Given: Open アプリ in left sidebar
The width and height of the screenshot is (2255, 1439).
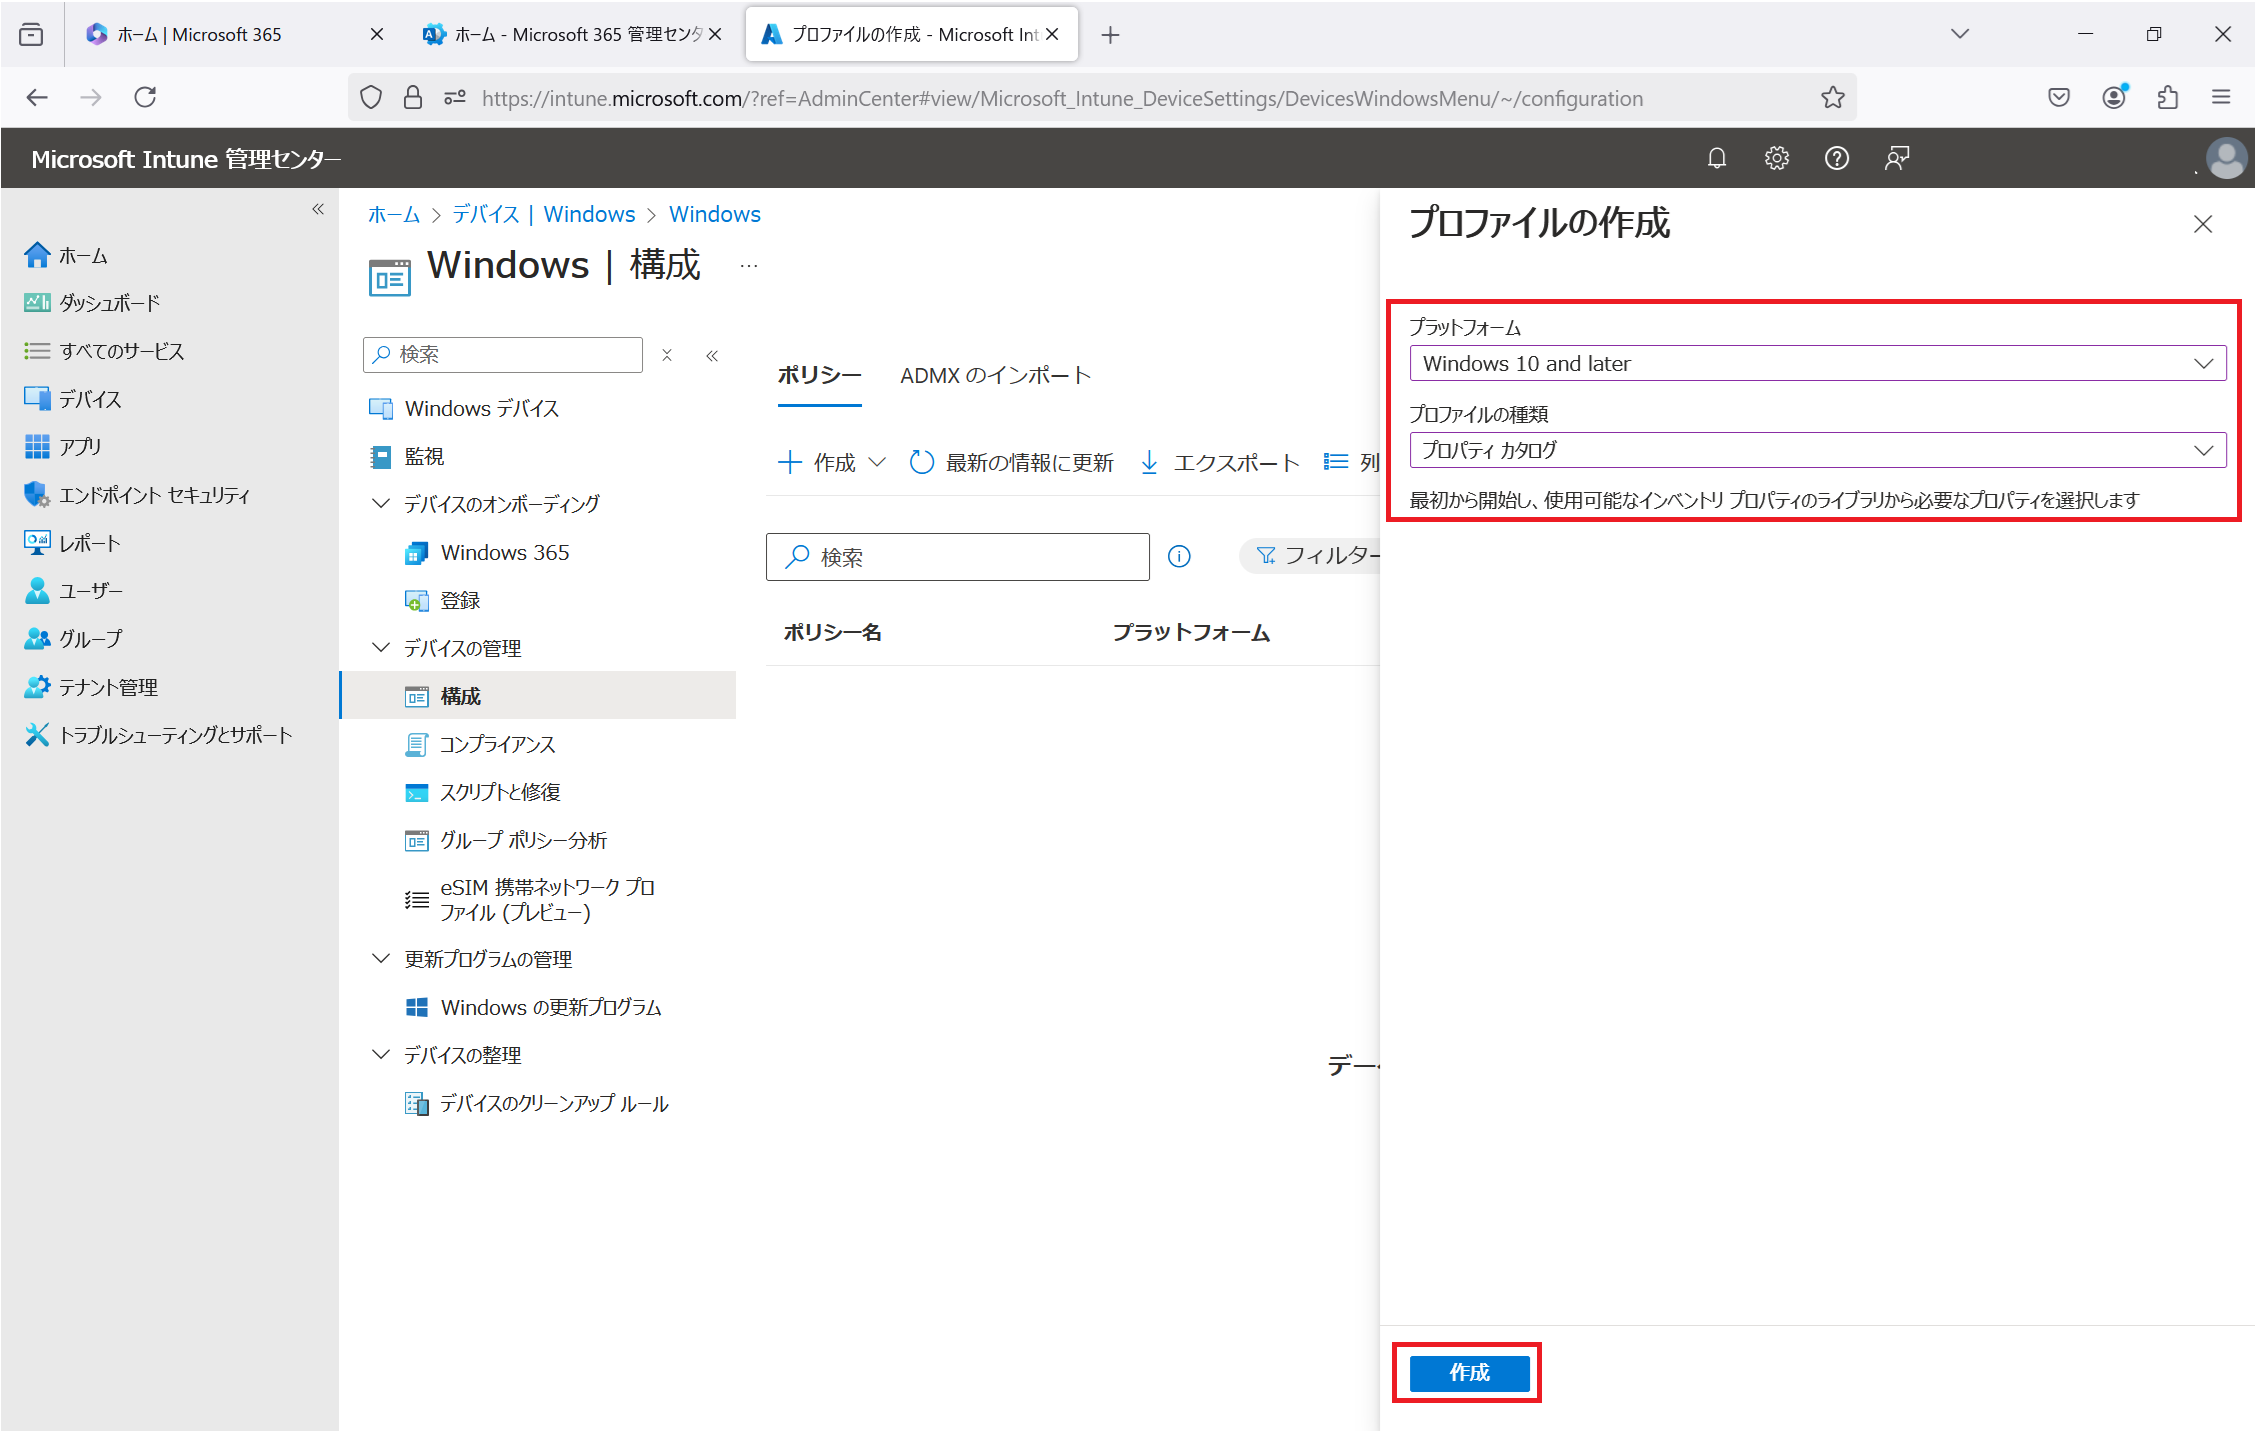Looking at the screenshot, I should click(63, 447).
